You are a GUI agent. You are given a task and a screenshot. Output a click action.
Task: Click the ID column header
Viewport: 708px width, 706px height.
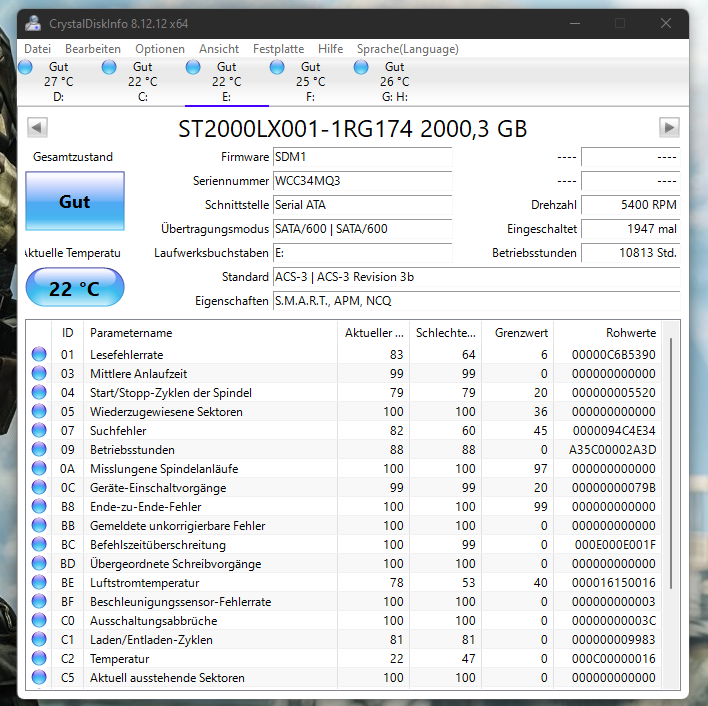(x=68, y=333)
